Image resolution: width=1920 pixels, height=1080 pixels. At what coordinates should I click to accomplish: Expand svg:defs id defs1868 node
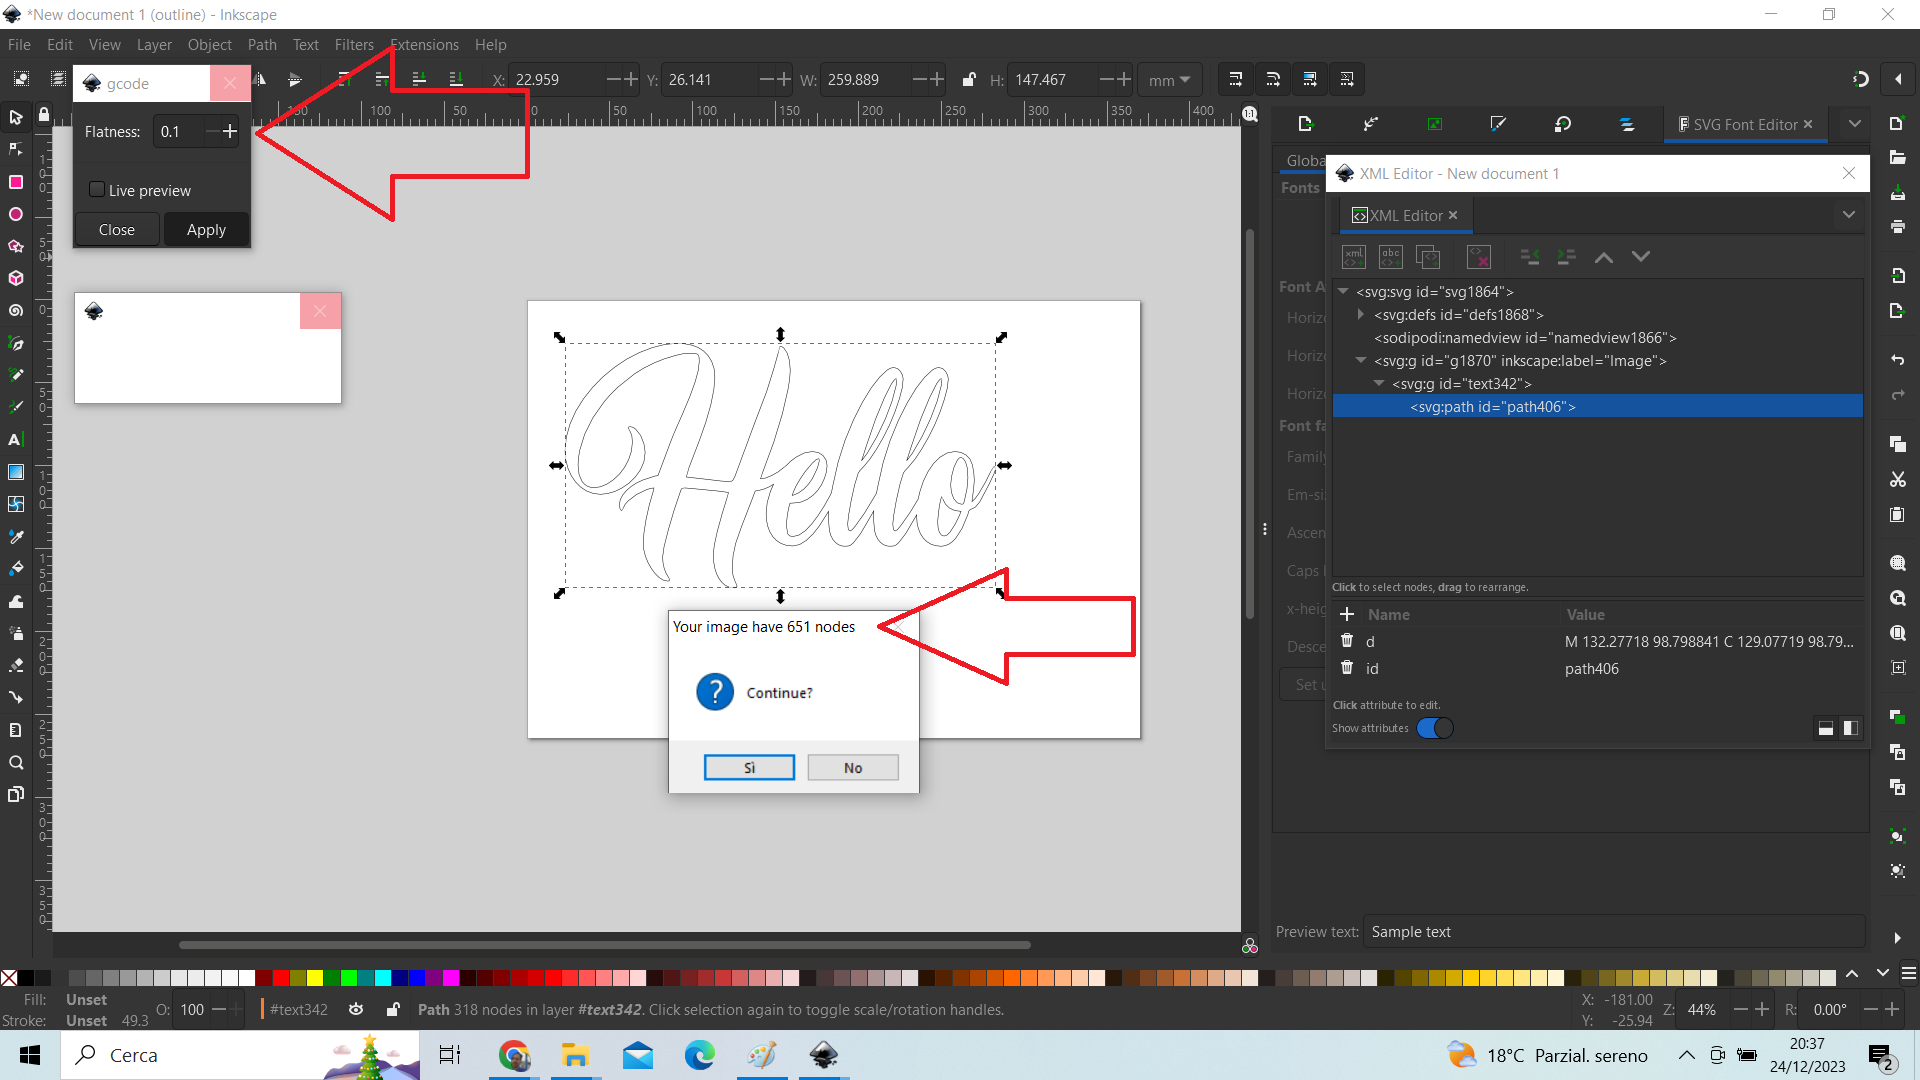point(1364,314)
